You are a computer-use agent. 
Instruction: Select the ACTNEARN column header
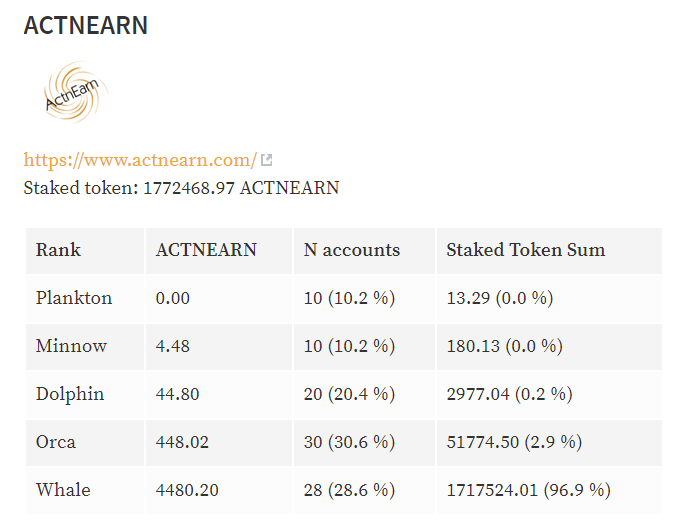206,250
